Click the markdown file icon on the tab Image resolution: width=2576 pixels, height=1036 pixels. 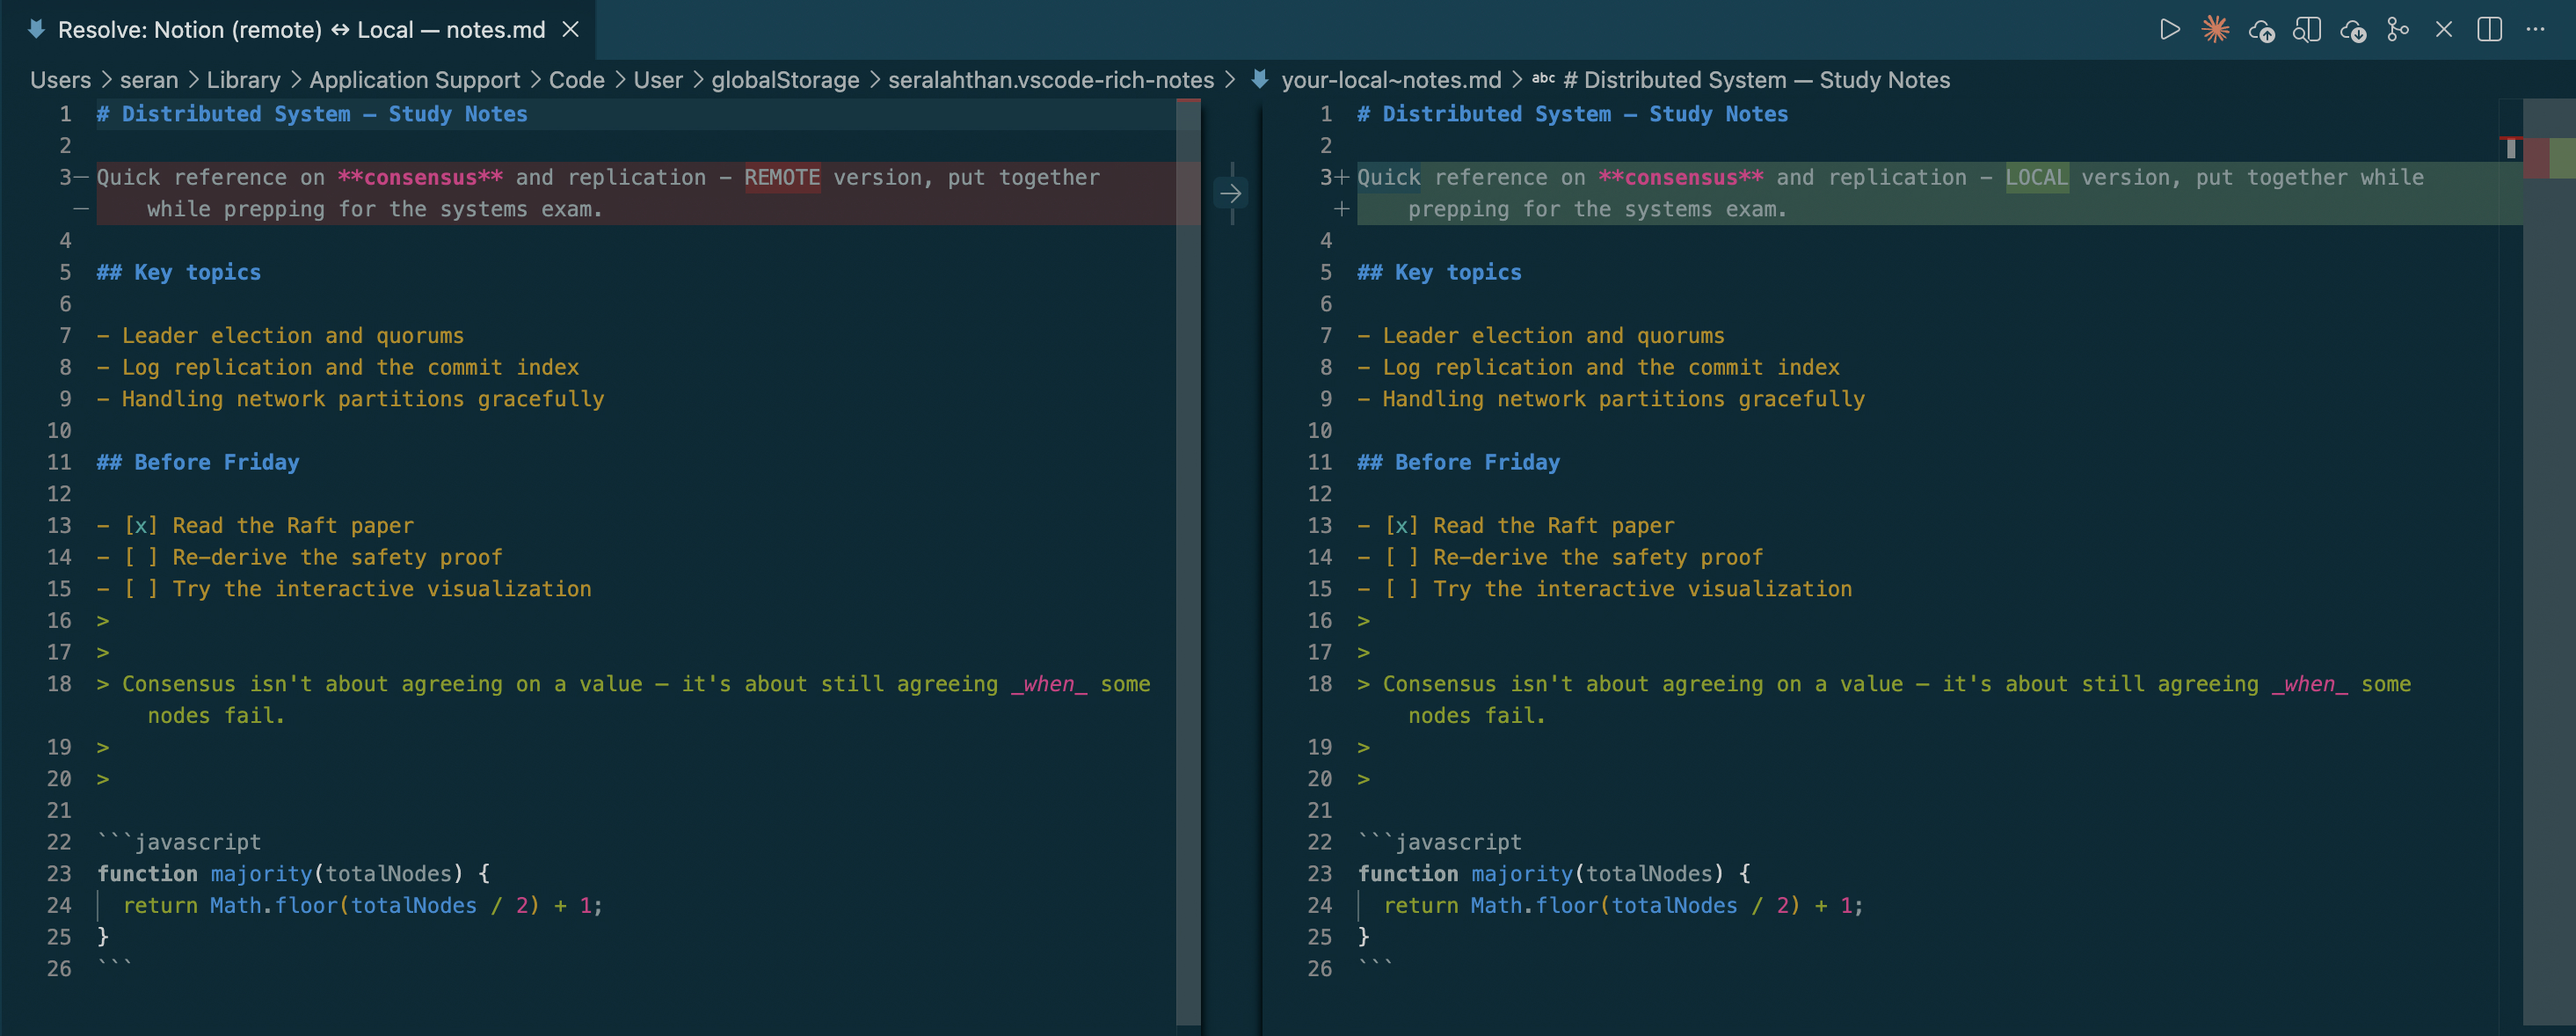point(36,29)
